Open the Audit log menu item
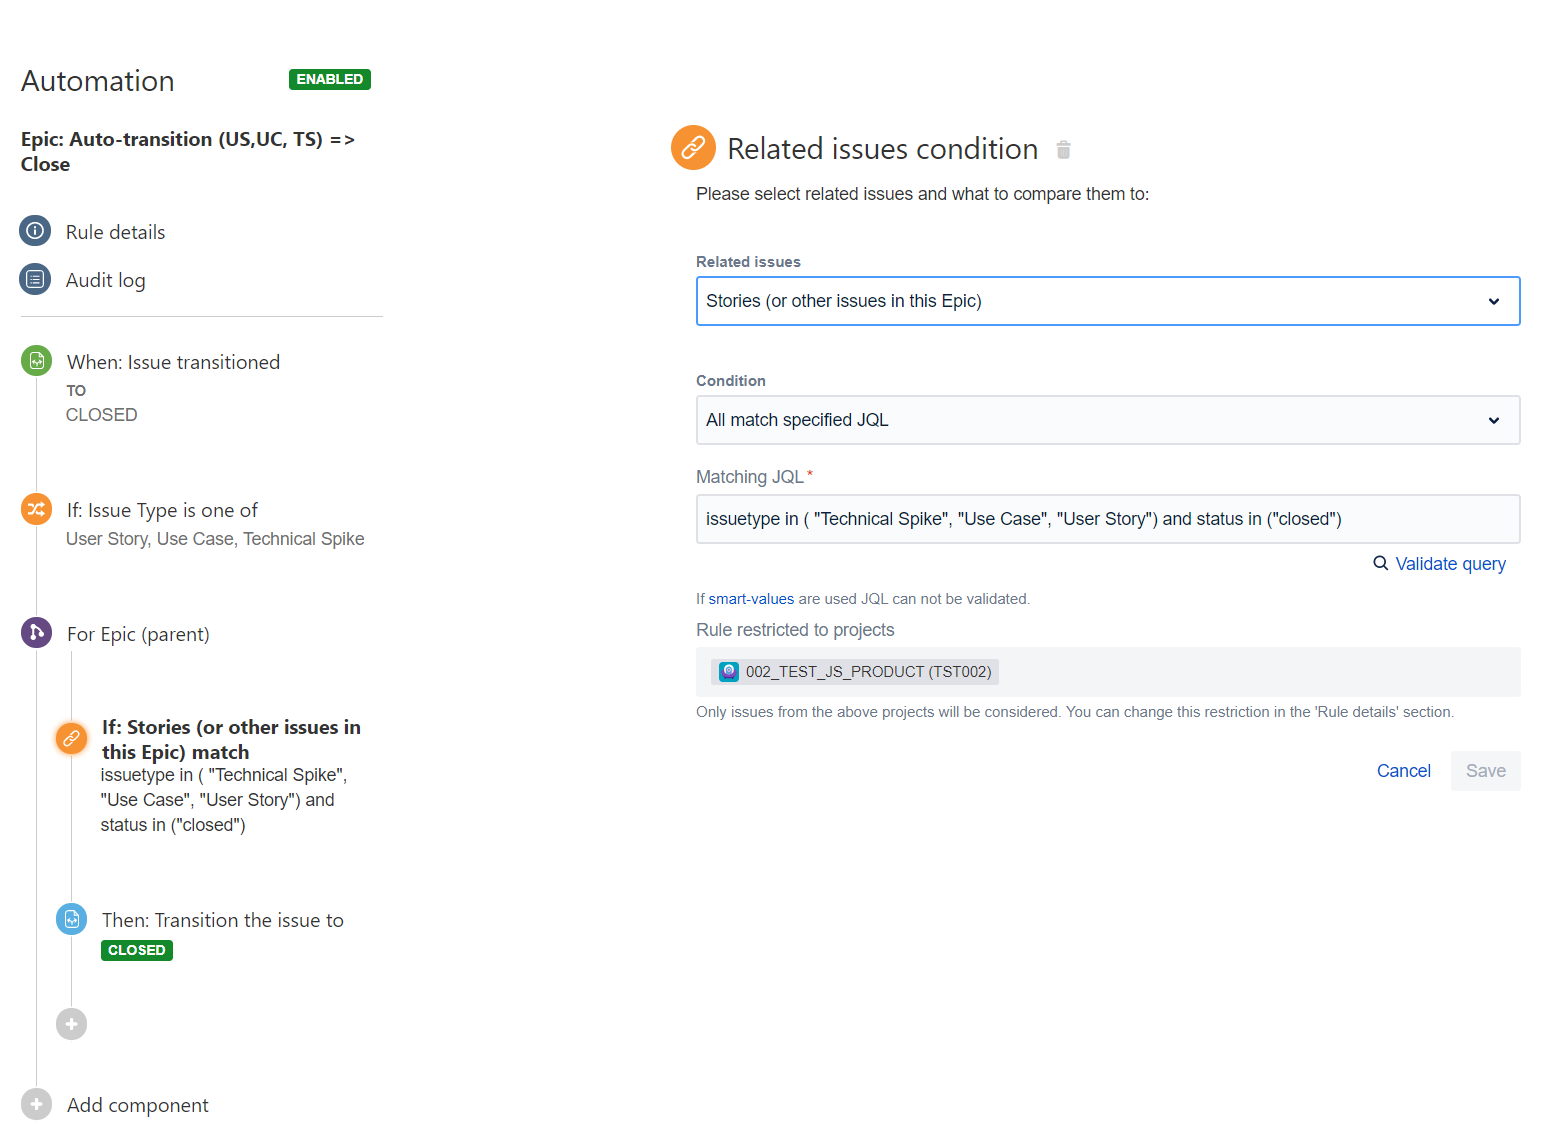This screenshot has height=1135, width=1567. [106, 280]
